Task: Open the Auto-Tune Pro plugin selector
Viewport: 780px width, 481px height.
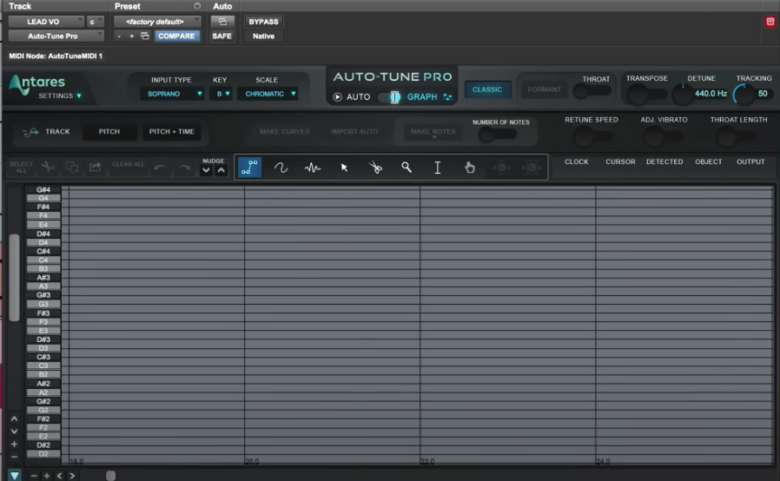Action: [56, 36]
